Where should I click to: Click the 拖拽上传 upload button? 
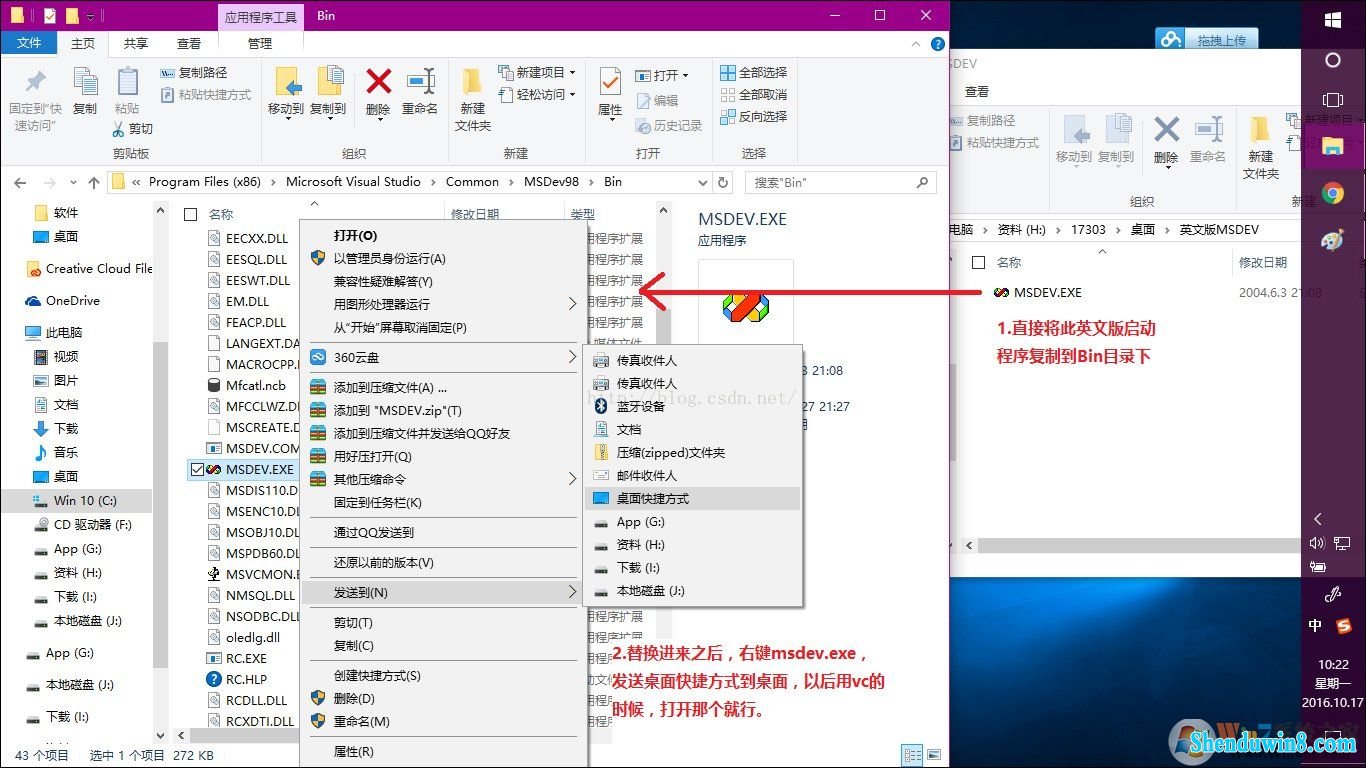click(x=1207, y=39)
